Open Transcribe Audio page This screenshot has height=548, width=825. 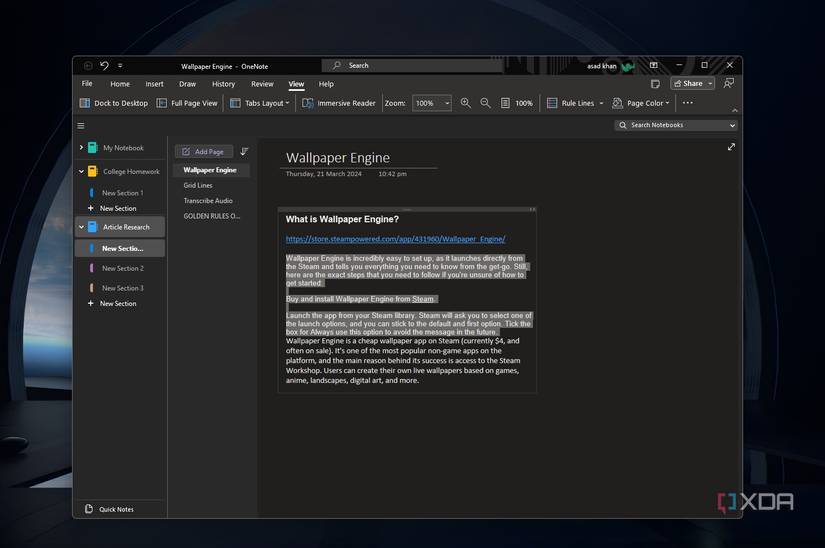(208, 200)
